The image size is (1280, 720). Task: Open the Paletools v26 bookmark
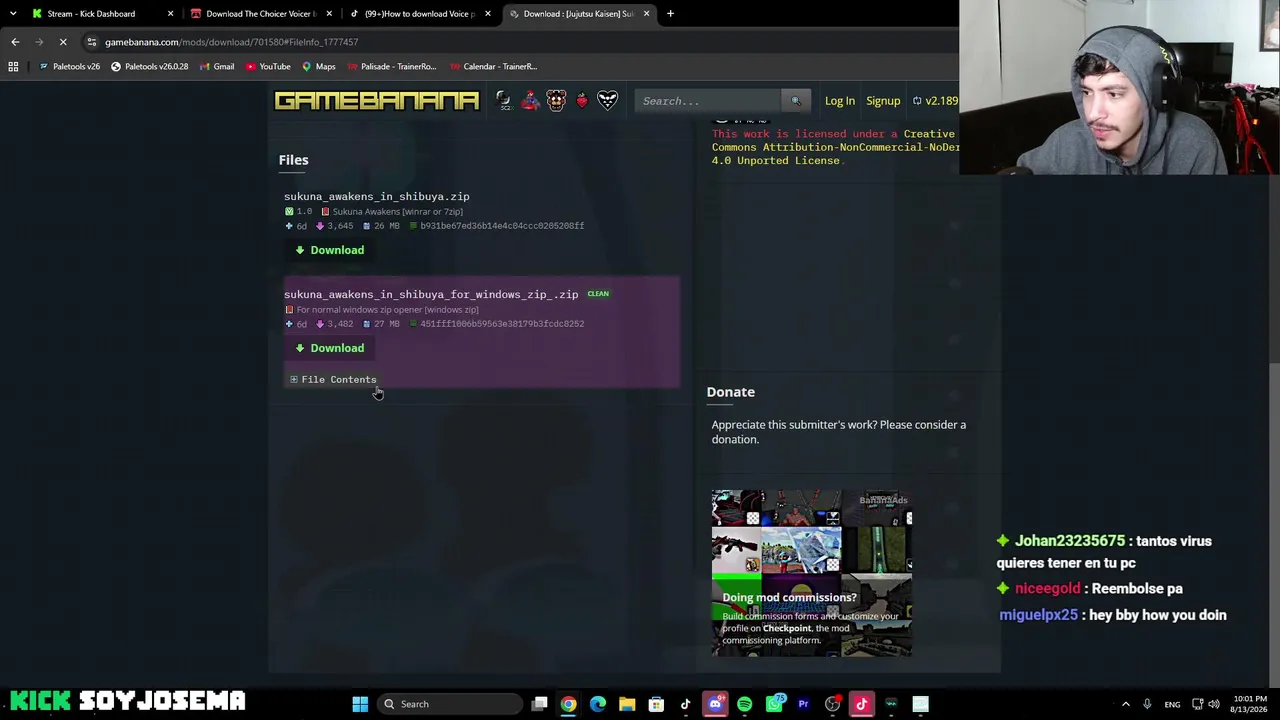point(69,67)
